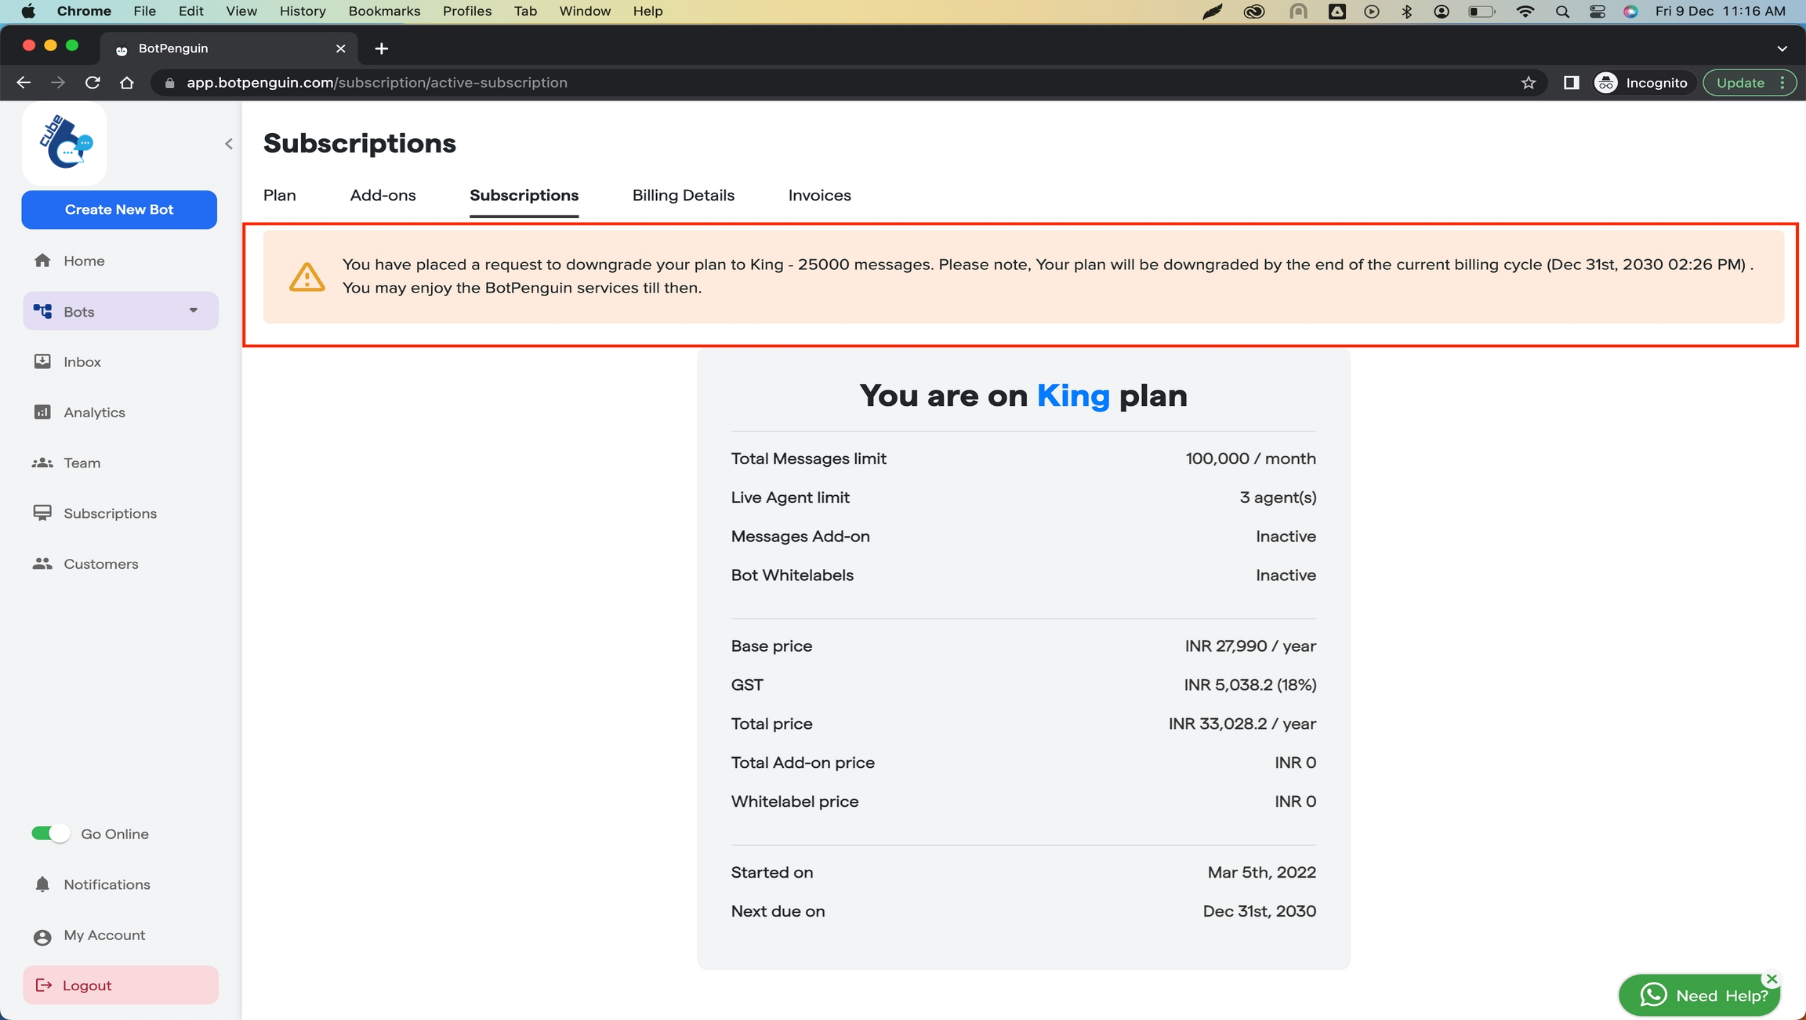The height and width of the screenshot is (1020, 1806).
Task: Open the Analytics sidebar item
Action: pyautogui.click(x=94, y=412)
